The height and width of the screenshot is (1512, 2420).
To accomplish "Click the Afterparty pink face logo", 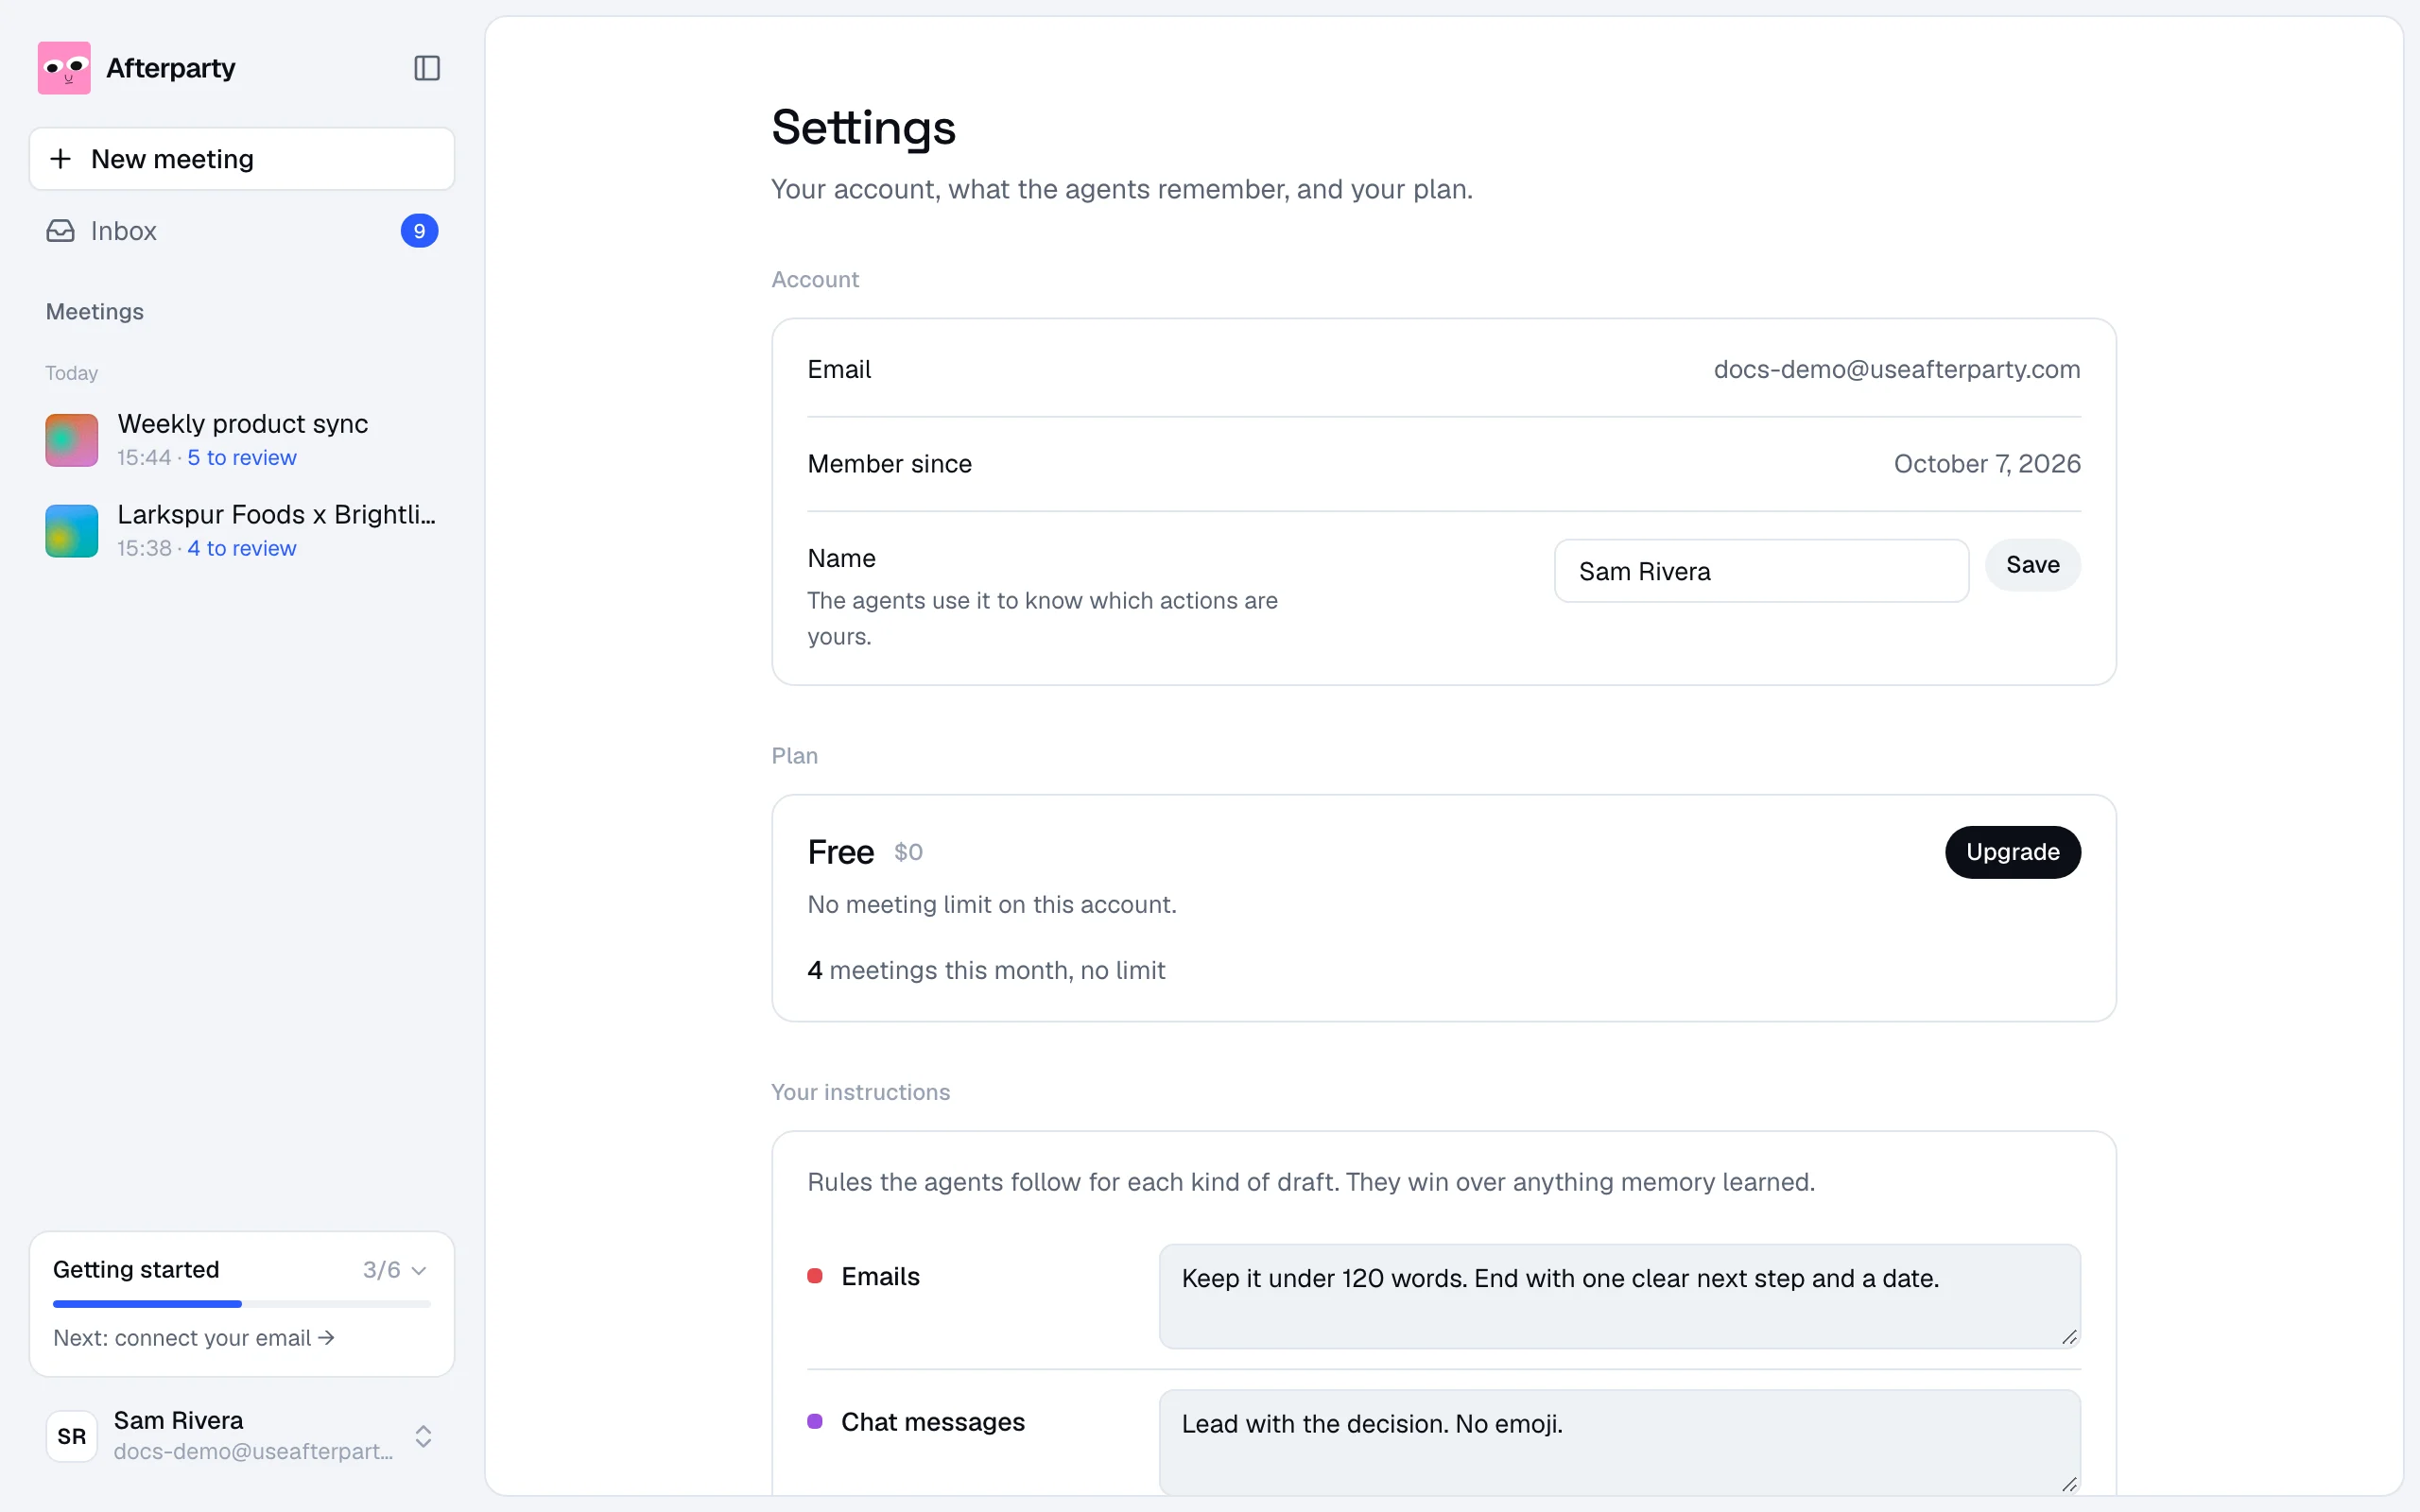I will tap(64, 68).
